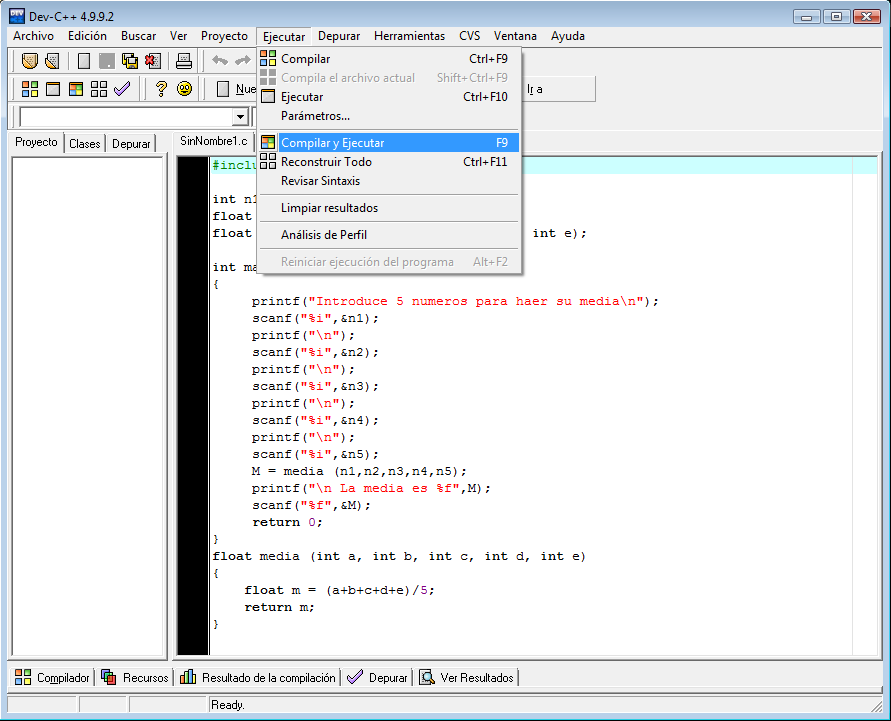Select Limpiar resultados in the menu

tap(389, 208)
